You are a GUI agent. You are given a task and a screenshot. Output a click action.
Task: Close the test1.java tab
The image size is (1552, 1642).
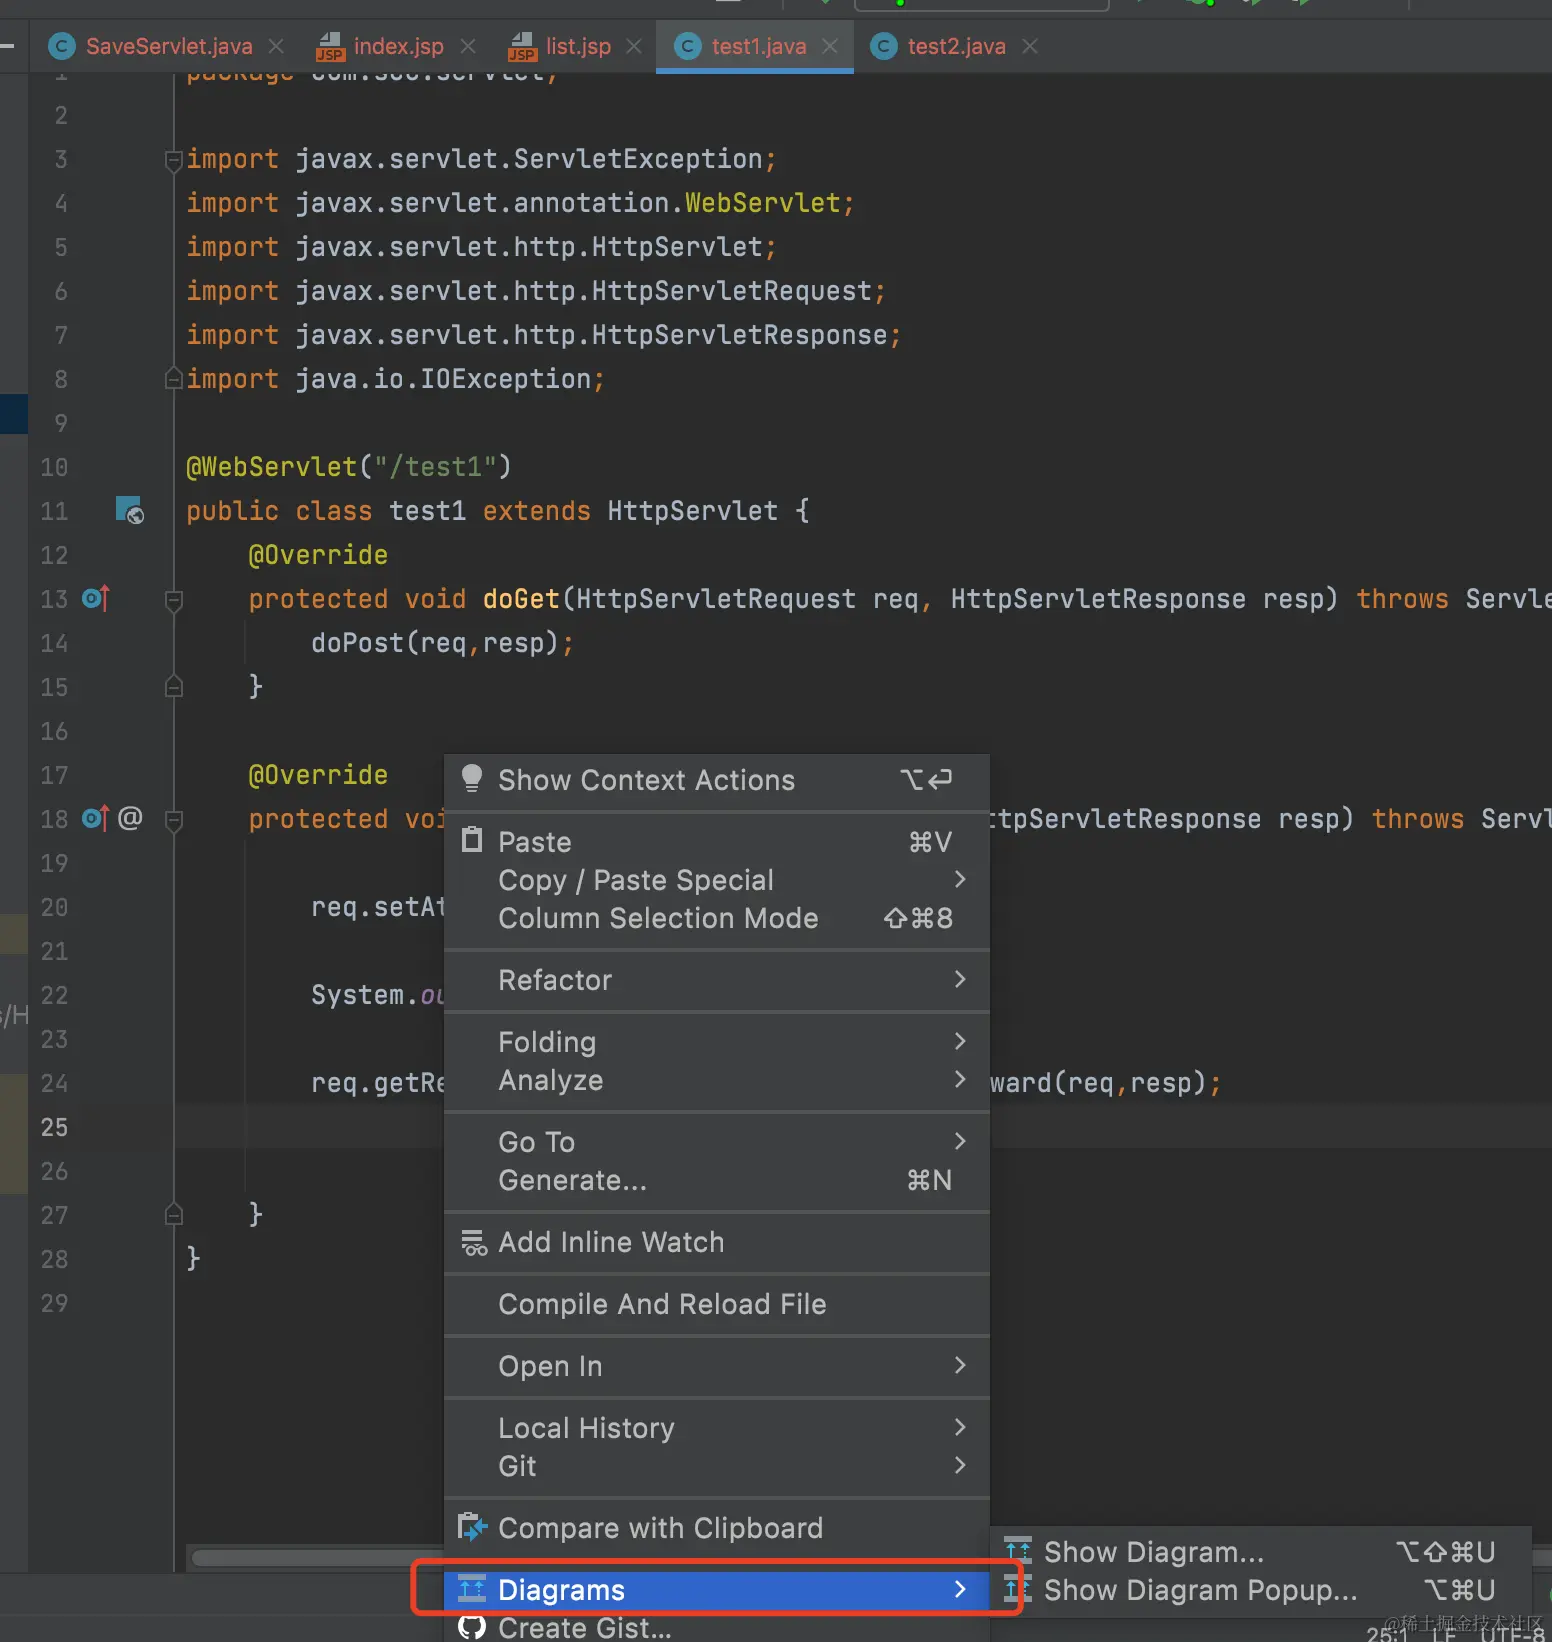(x=830, y=46)
